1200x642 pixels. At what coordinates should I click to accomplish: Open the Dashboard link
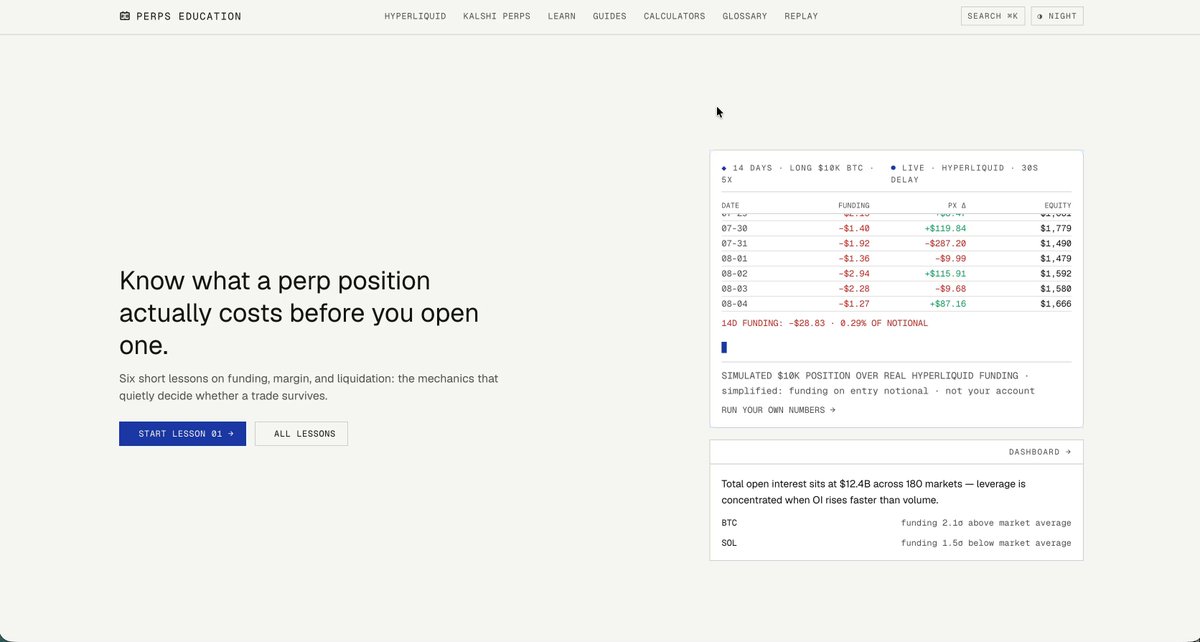pos(1040,452)
